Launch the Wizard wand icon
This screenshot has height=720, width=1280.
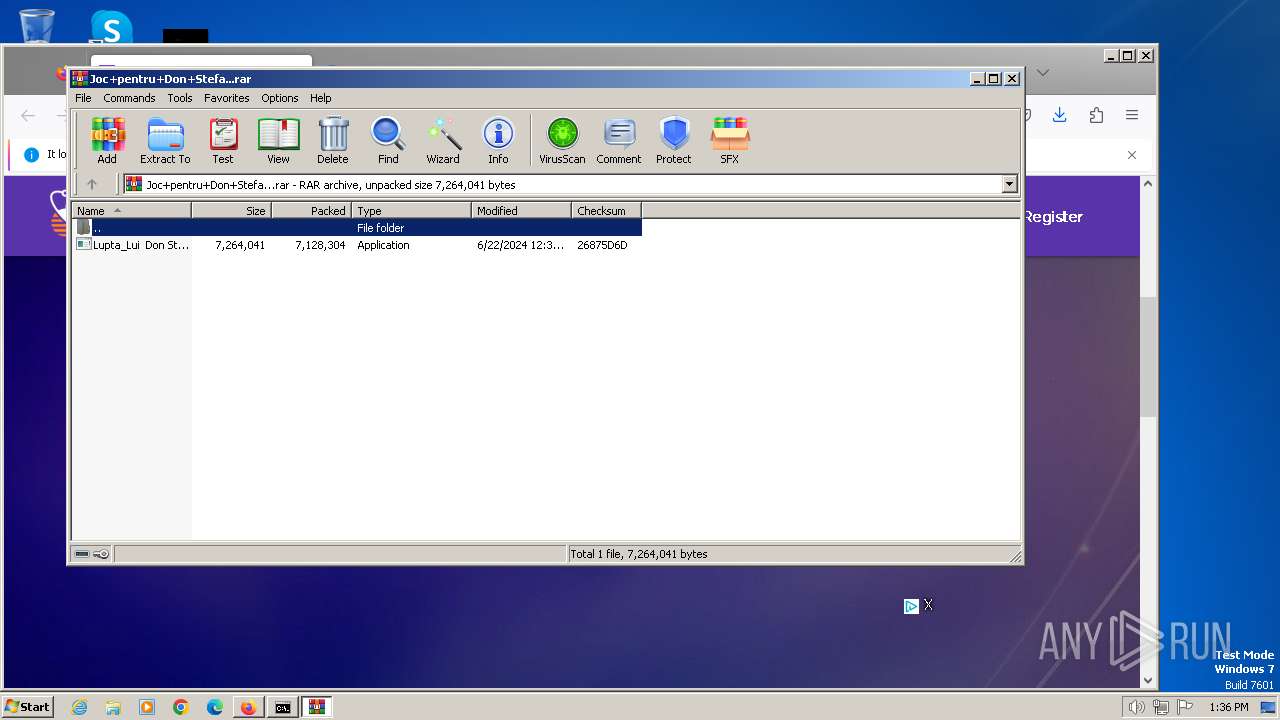pyautogui.click(x=443, y=140)
